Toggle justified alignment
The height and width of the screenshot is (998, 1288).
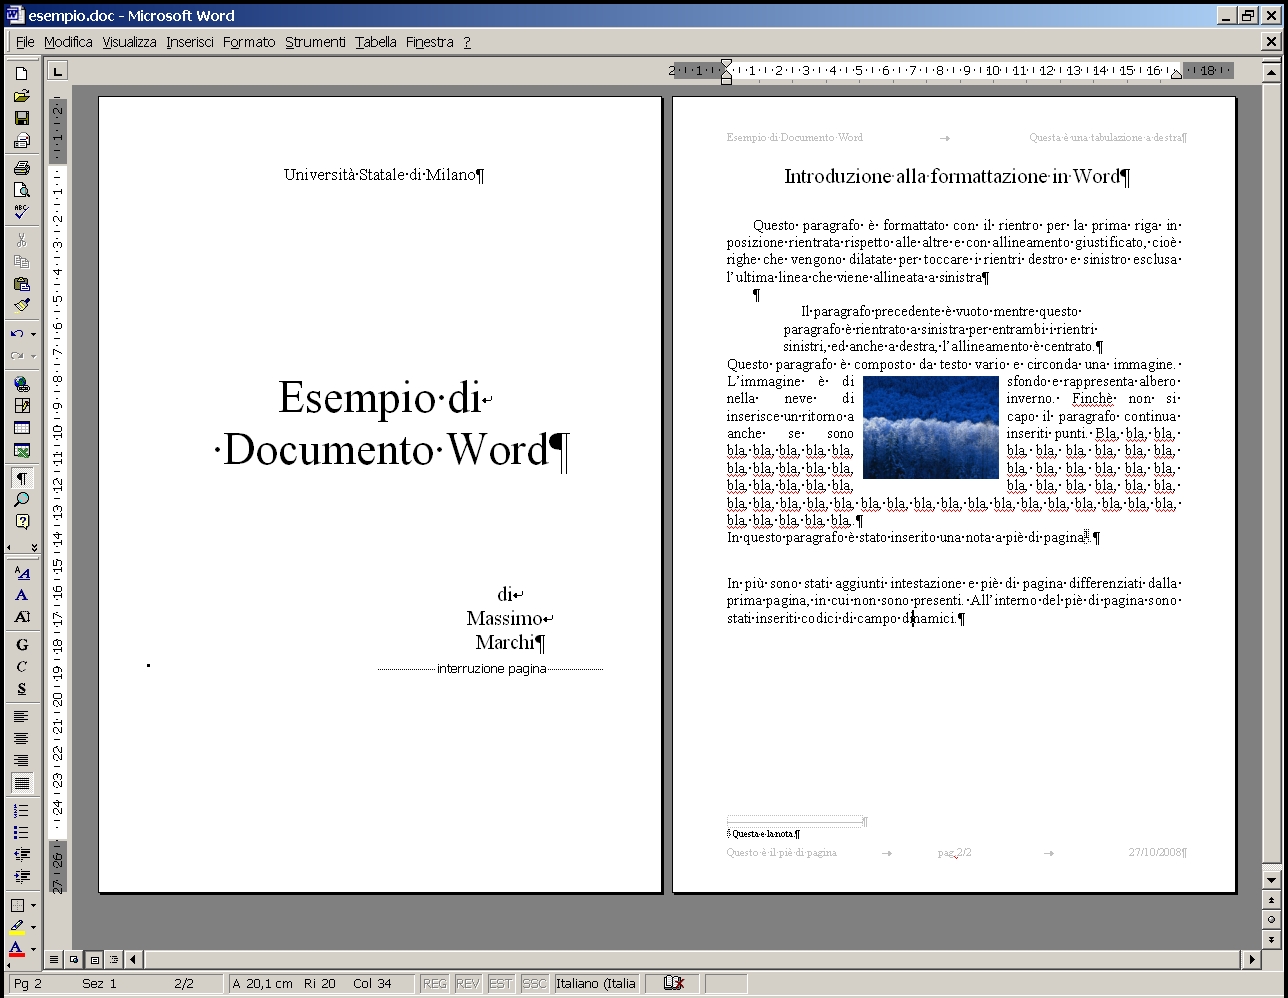coord(21,783)
